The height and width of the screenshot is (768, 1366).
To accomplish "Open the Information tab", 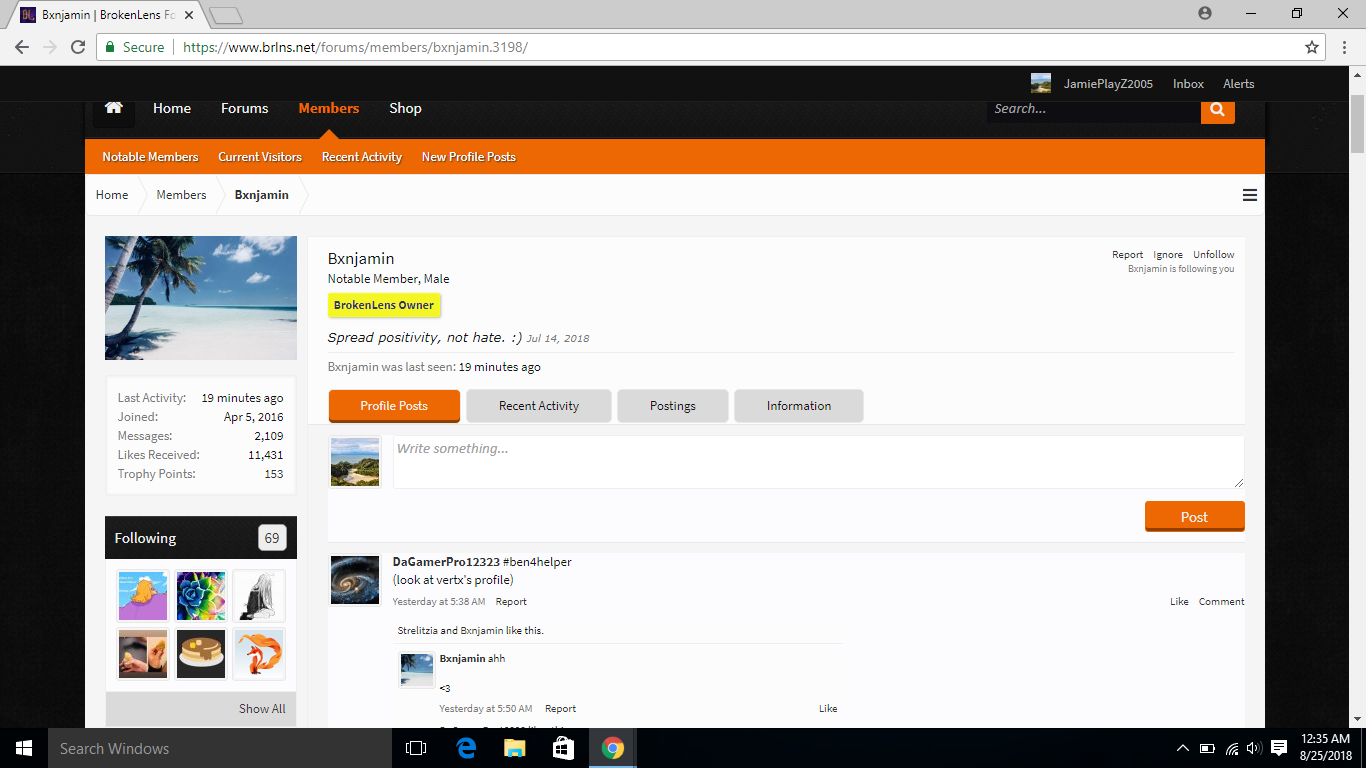I will coord(799,406).
